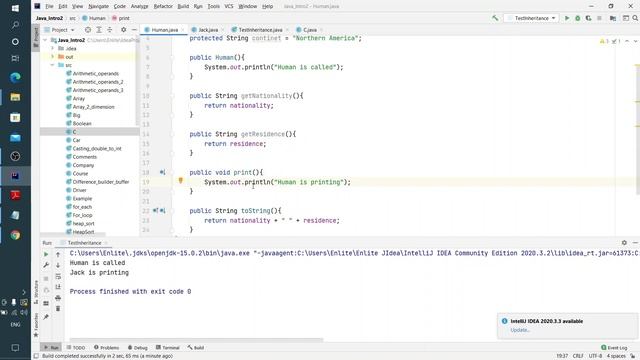The width and height of the screenshot is (640, 360).
Task: Open Search Everywhere magnifier icon
Action: (x=635, y=18)
